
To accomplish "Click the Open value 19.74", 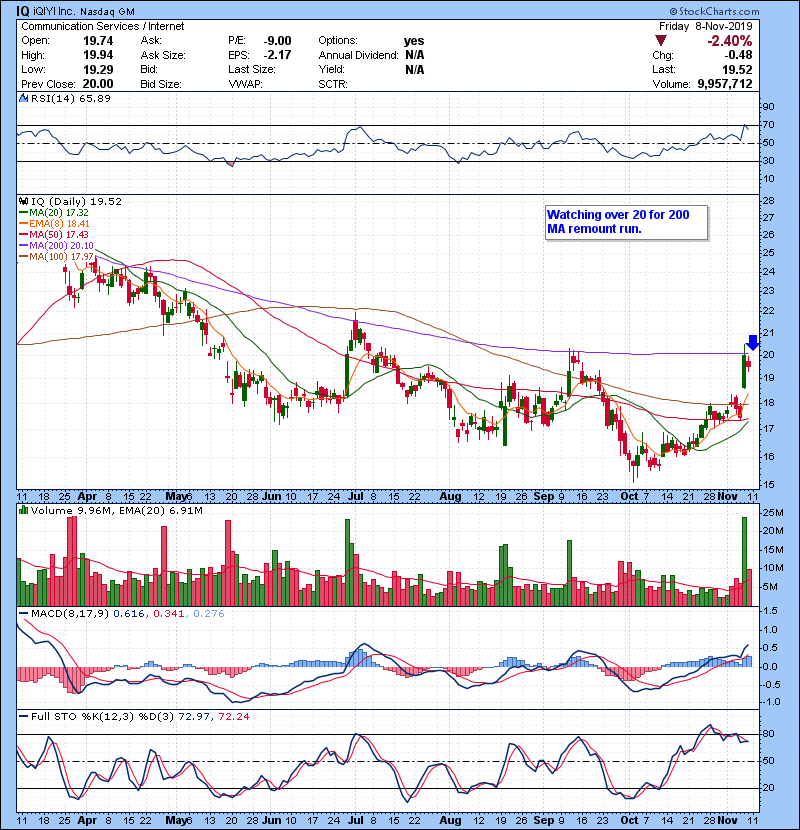I will pyautogui.click(x=98, y=41).
